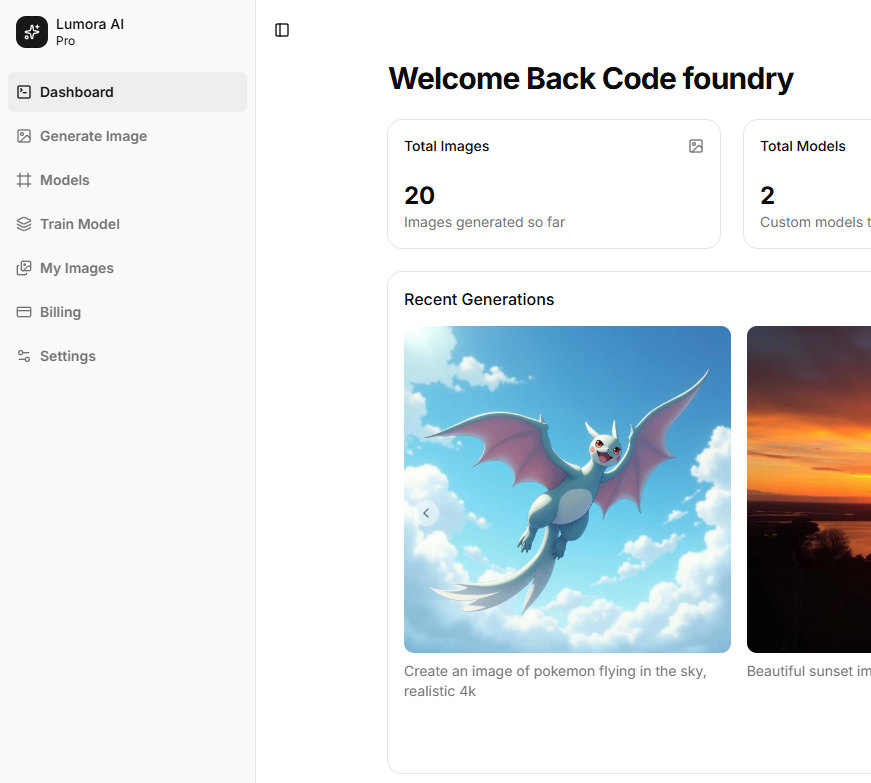The image size is (871, 783).
Task: Open the sunset generated image
Action: (809, 489)
